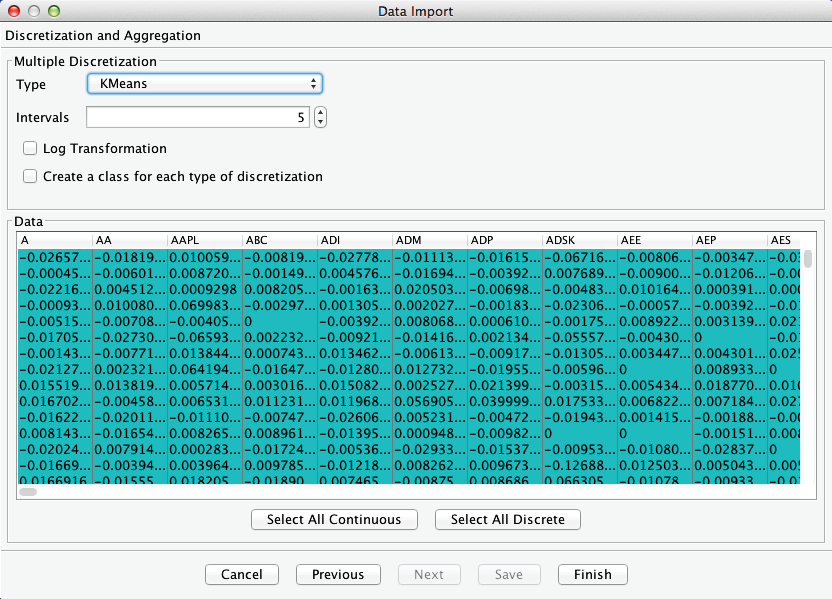Click the Finish button

pyautogui.click(x=592, y=575)
